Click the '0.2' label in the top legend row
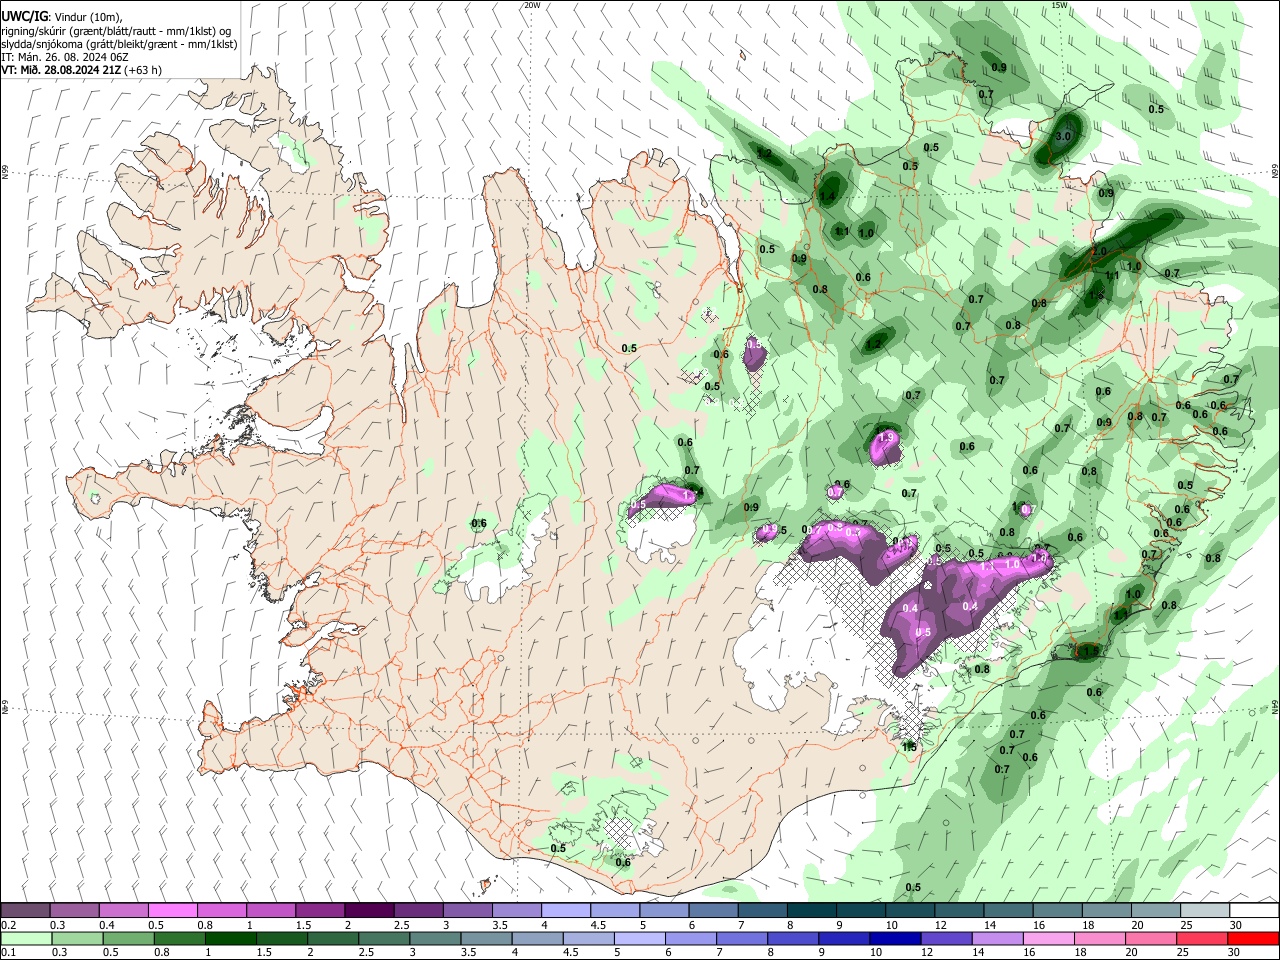 [x=9, y=925]
